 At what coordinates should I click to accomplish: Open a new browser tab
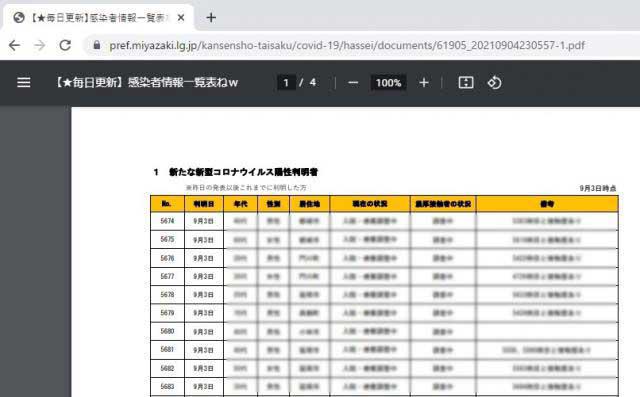coord(211,18)
